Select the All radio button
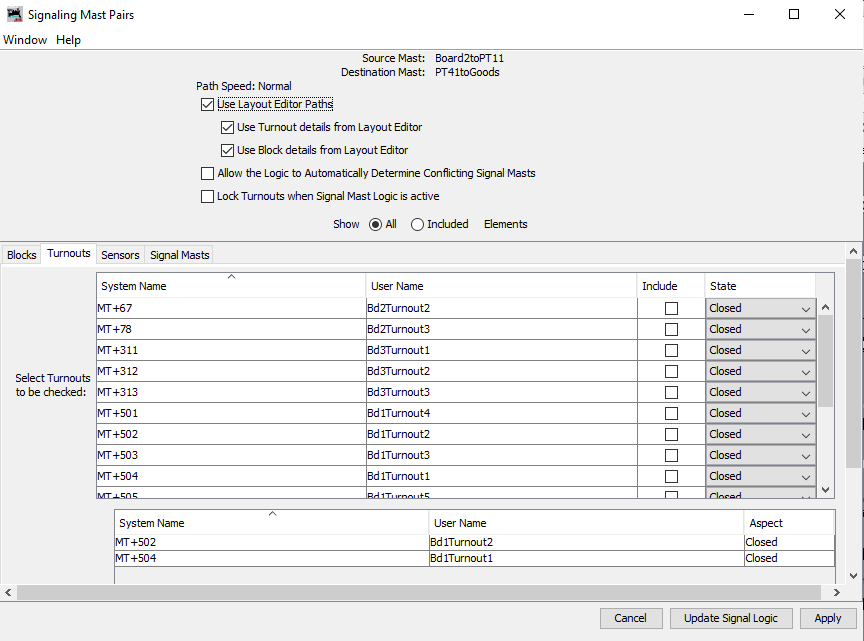 tap(376, 224)
